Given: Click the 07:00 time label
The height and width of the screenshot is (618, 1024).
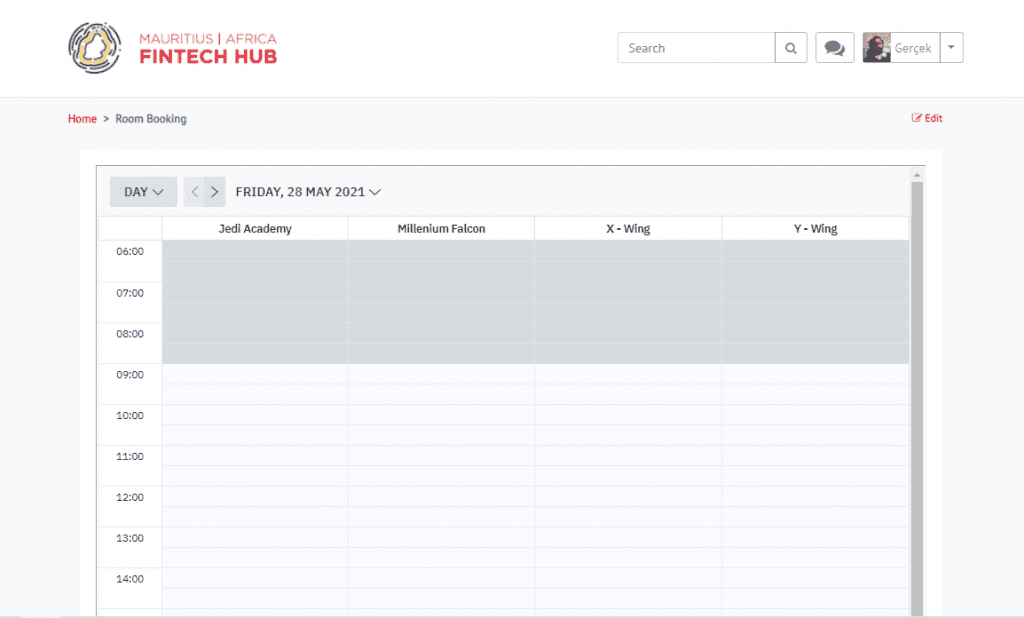Looking at the screenshot, I should click(x=130, y=293).
